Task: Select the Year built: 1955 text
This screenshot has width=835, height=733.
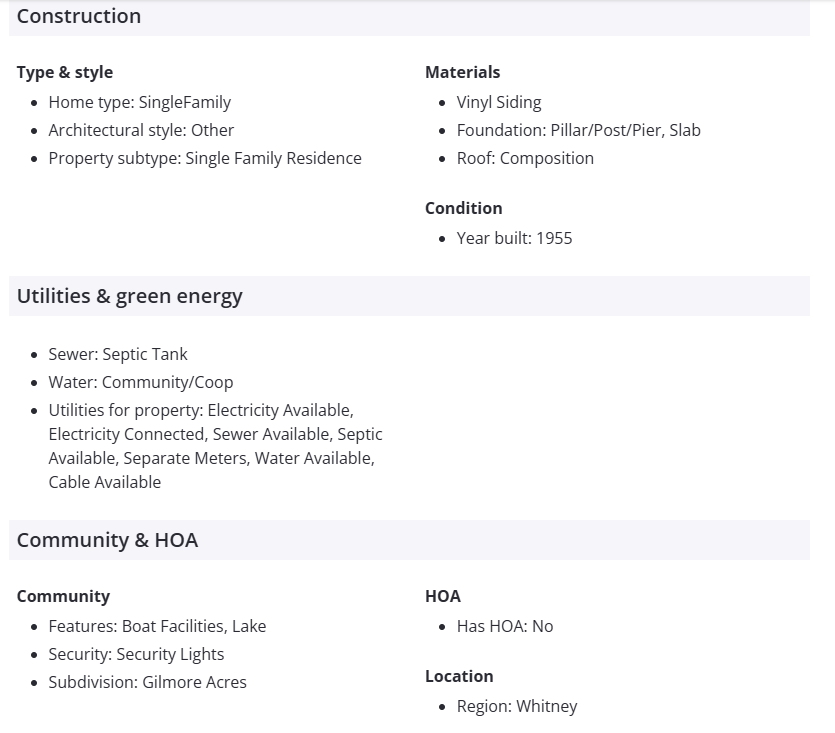Action: [514, 238]
